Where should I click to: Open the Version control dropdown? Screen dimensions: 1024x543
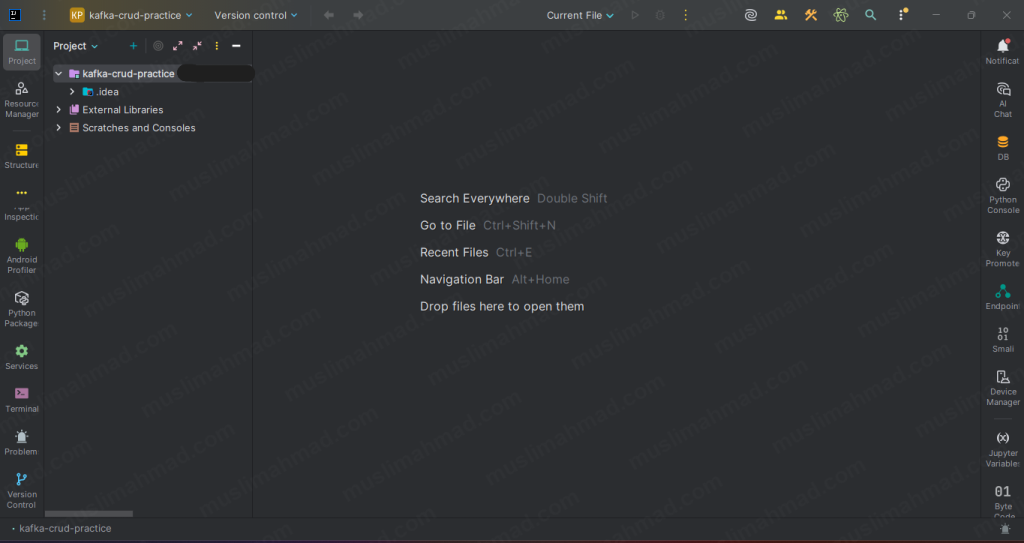pos(256,15)
